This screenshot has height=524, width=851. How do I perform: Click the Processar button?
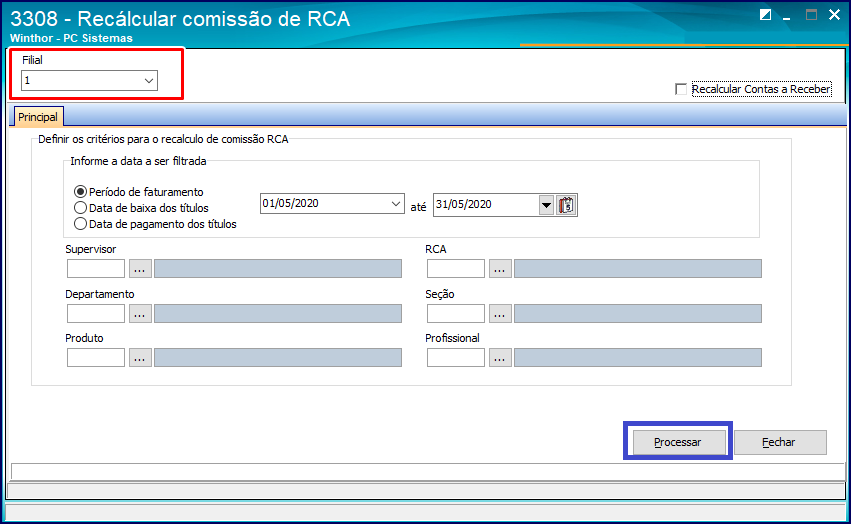[x=677, y=442]
